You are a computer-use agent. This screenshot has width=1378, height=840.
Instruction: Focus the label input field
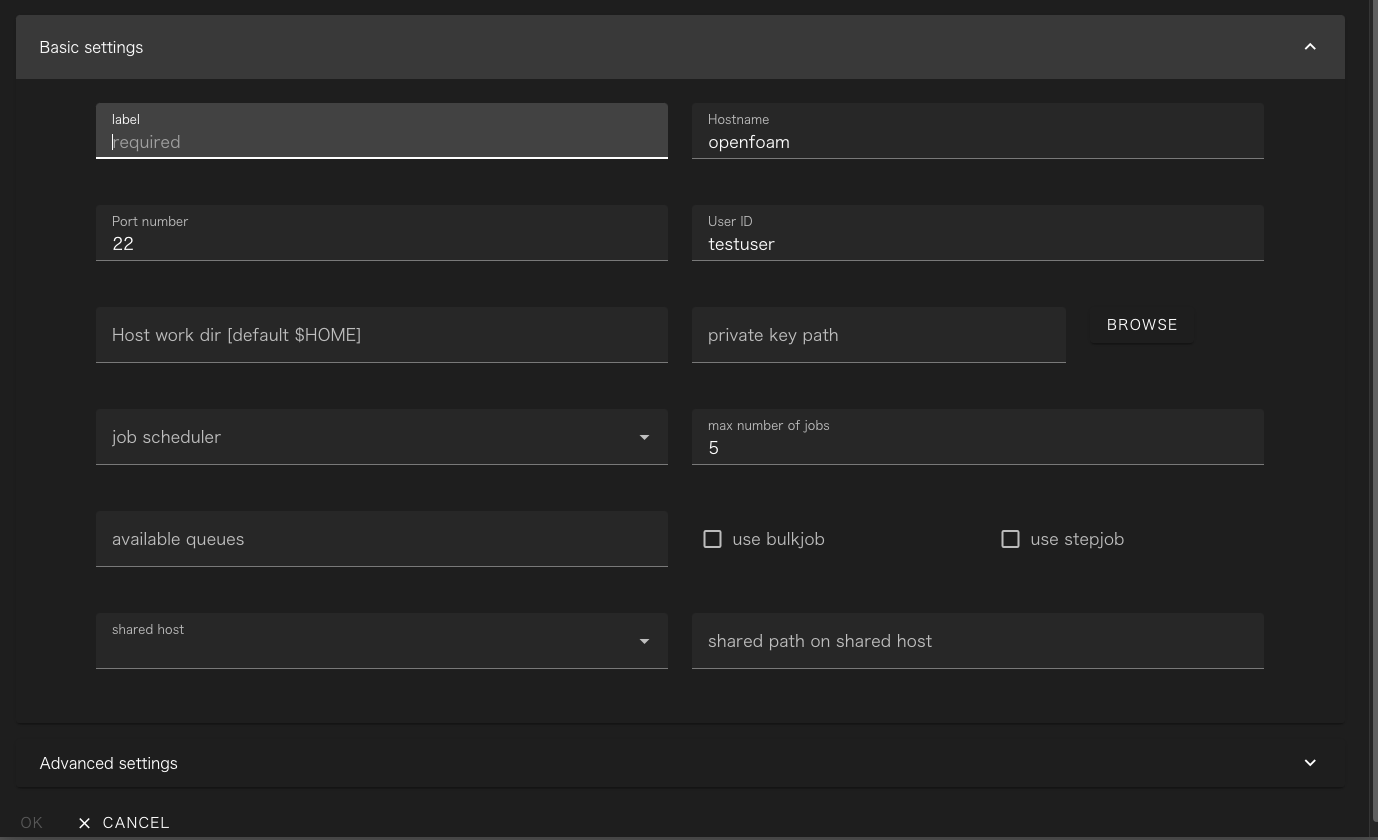[382, 131]
